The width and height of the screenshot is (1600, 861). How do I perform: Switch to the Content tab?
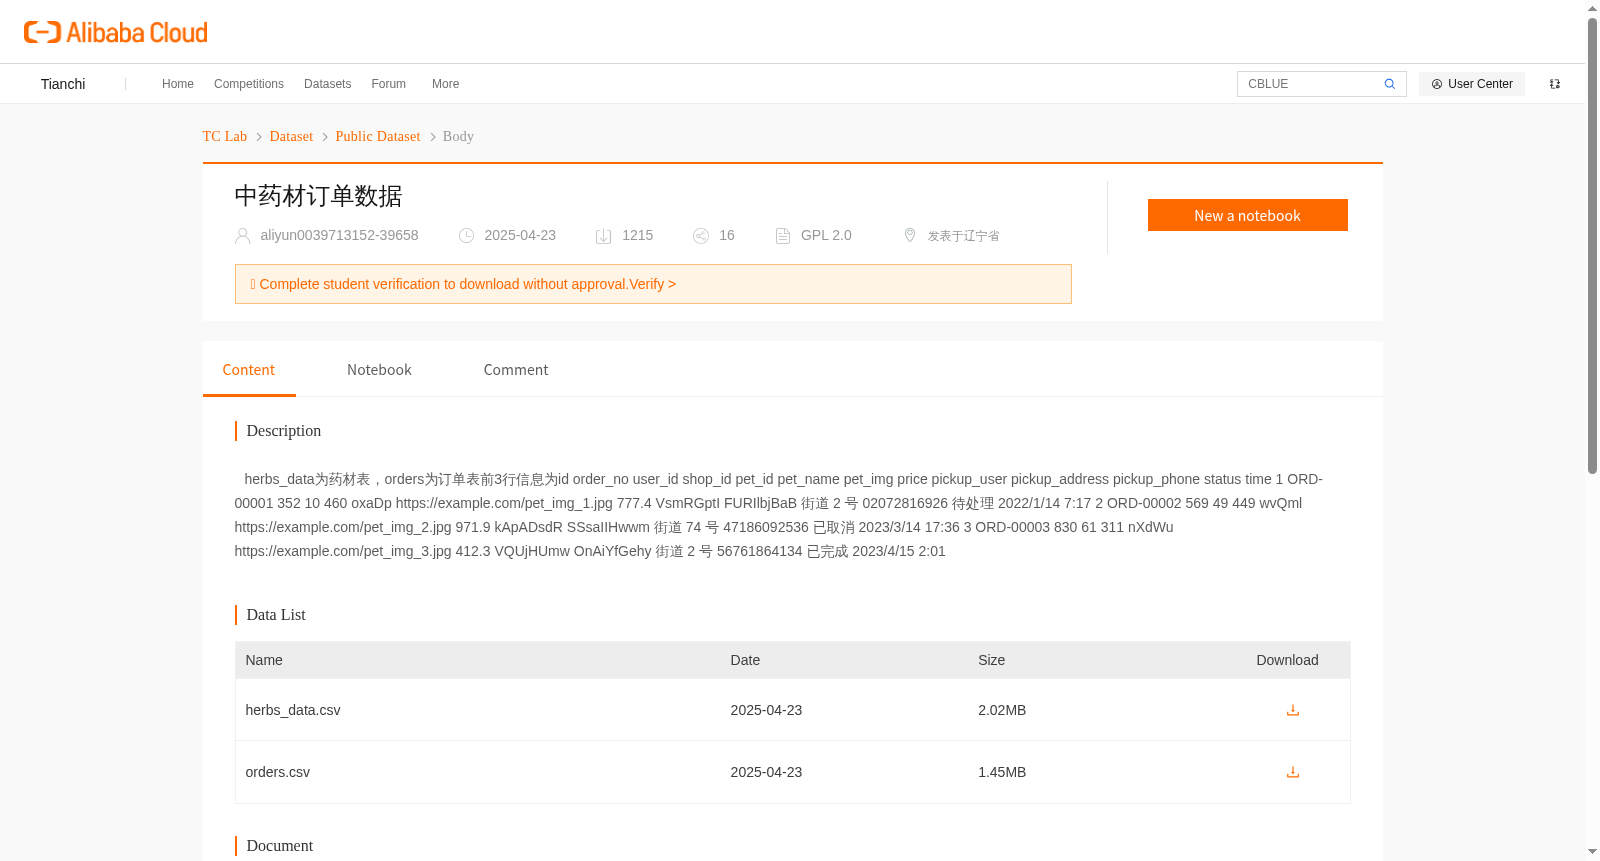click(249, 370)
